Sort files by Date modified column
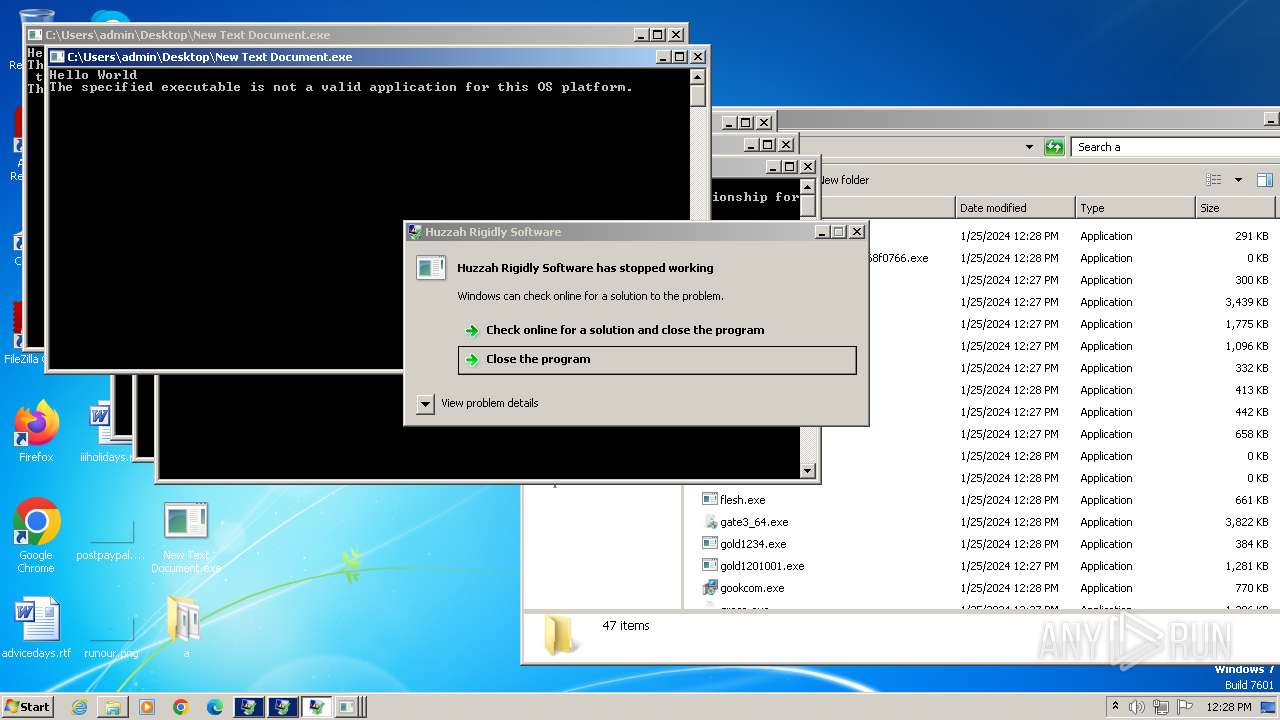The image size is (1280, 720). (1015, 208)
